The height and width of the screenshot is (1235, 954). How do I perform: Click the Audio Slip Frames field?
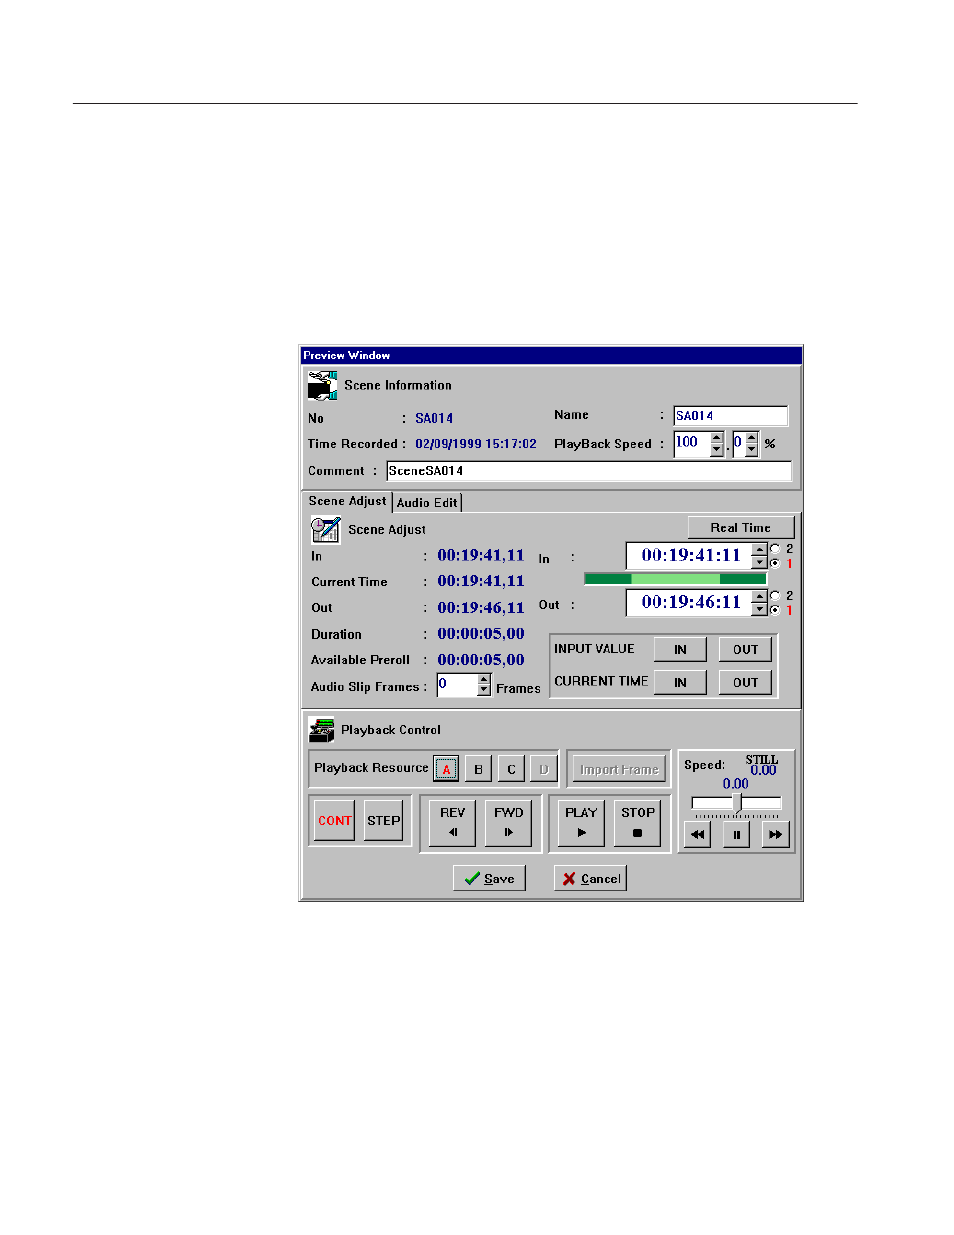coord(457,685)
